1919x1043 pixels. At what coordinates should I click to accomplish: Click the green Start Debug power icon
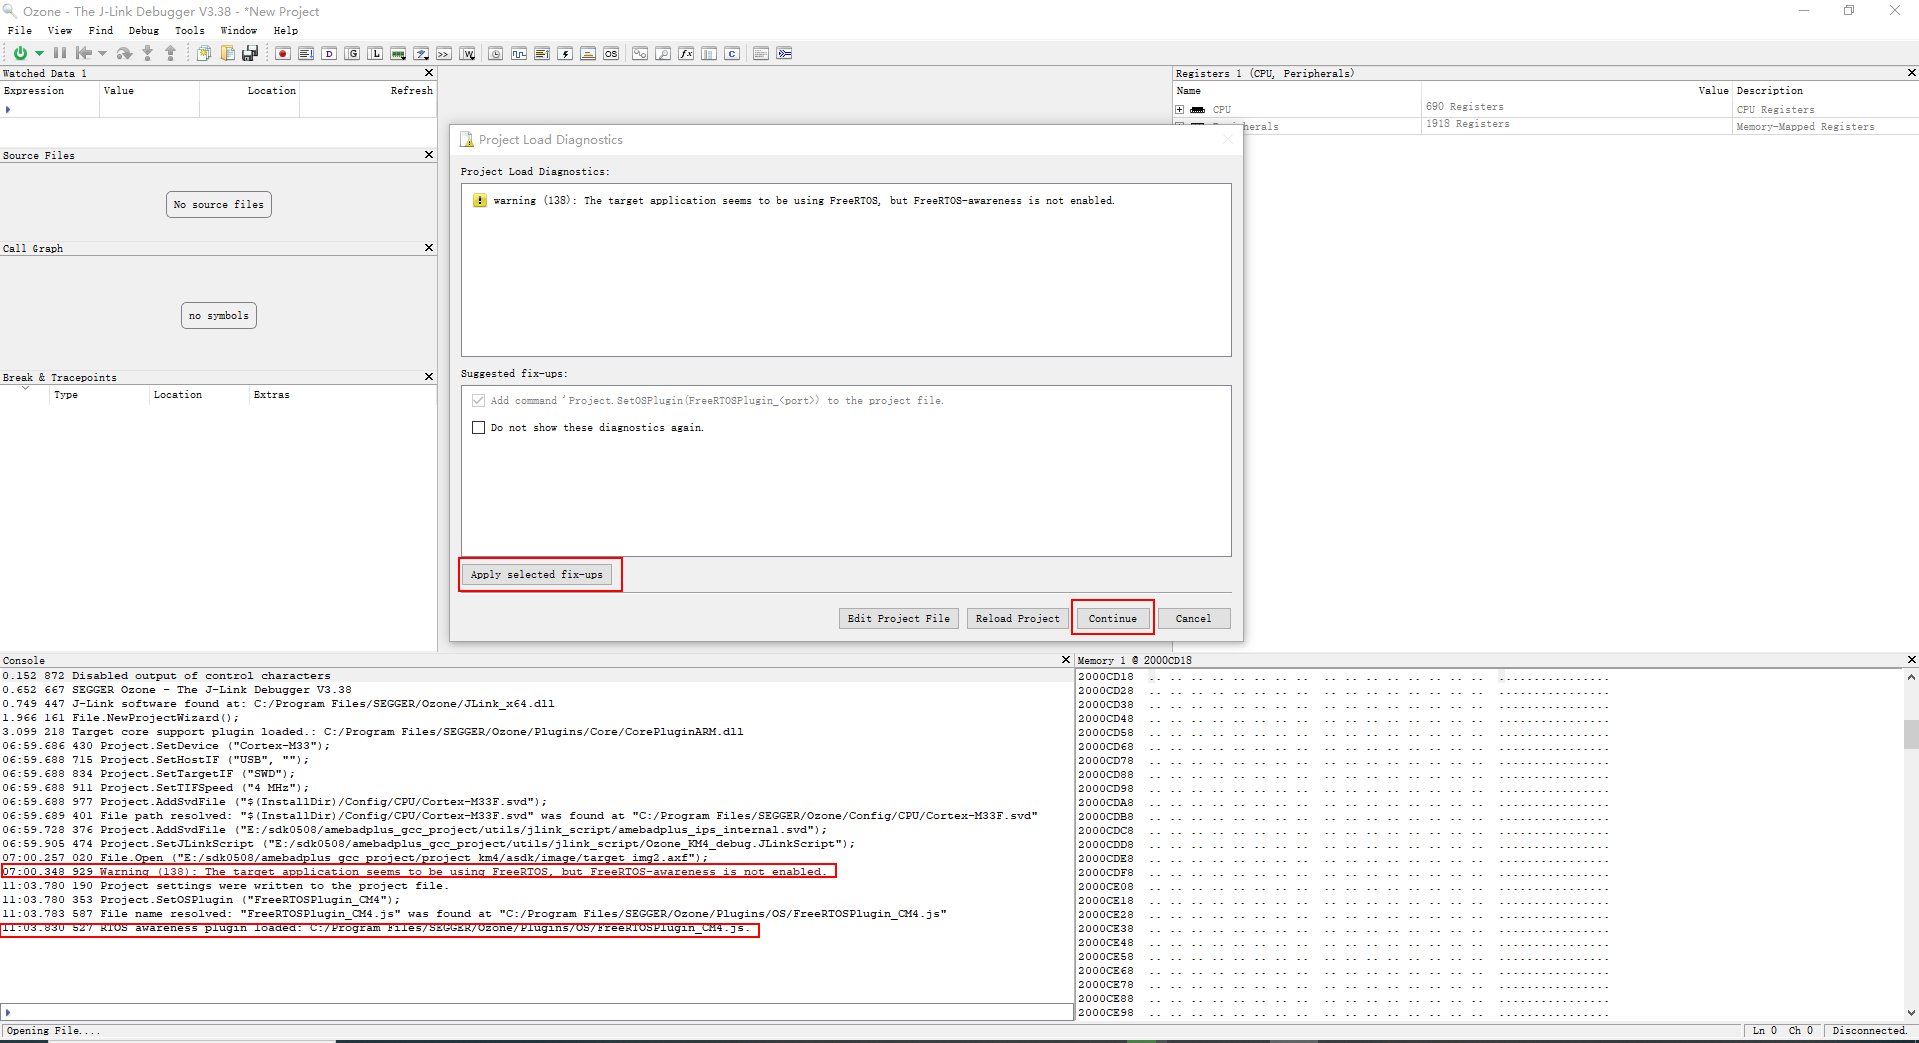(20, 53)
